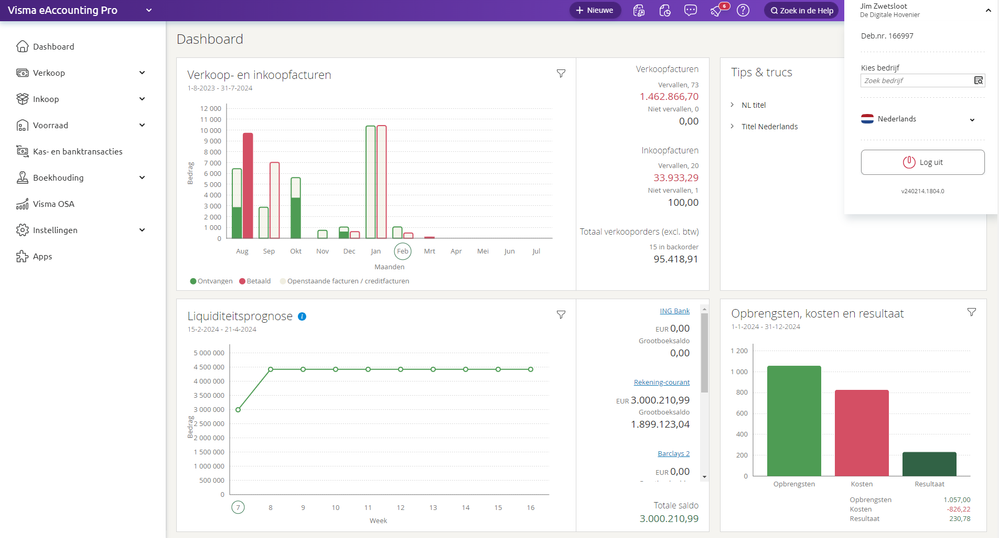Image resolution: width=999 pixels, height=538 pixels.
Task: Go to Dashboard menu item
Action: click(54, 47)
